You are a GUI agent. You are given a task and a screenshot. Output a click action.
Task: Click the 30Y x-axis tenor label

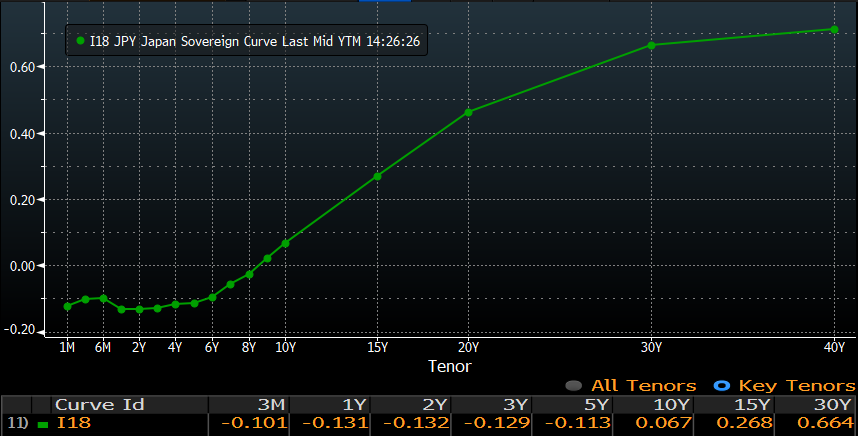651,347
